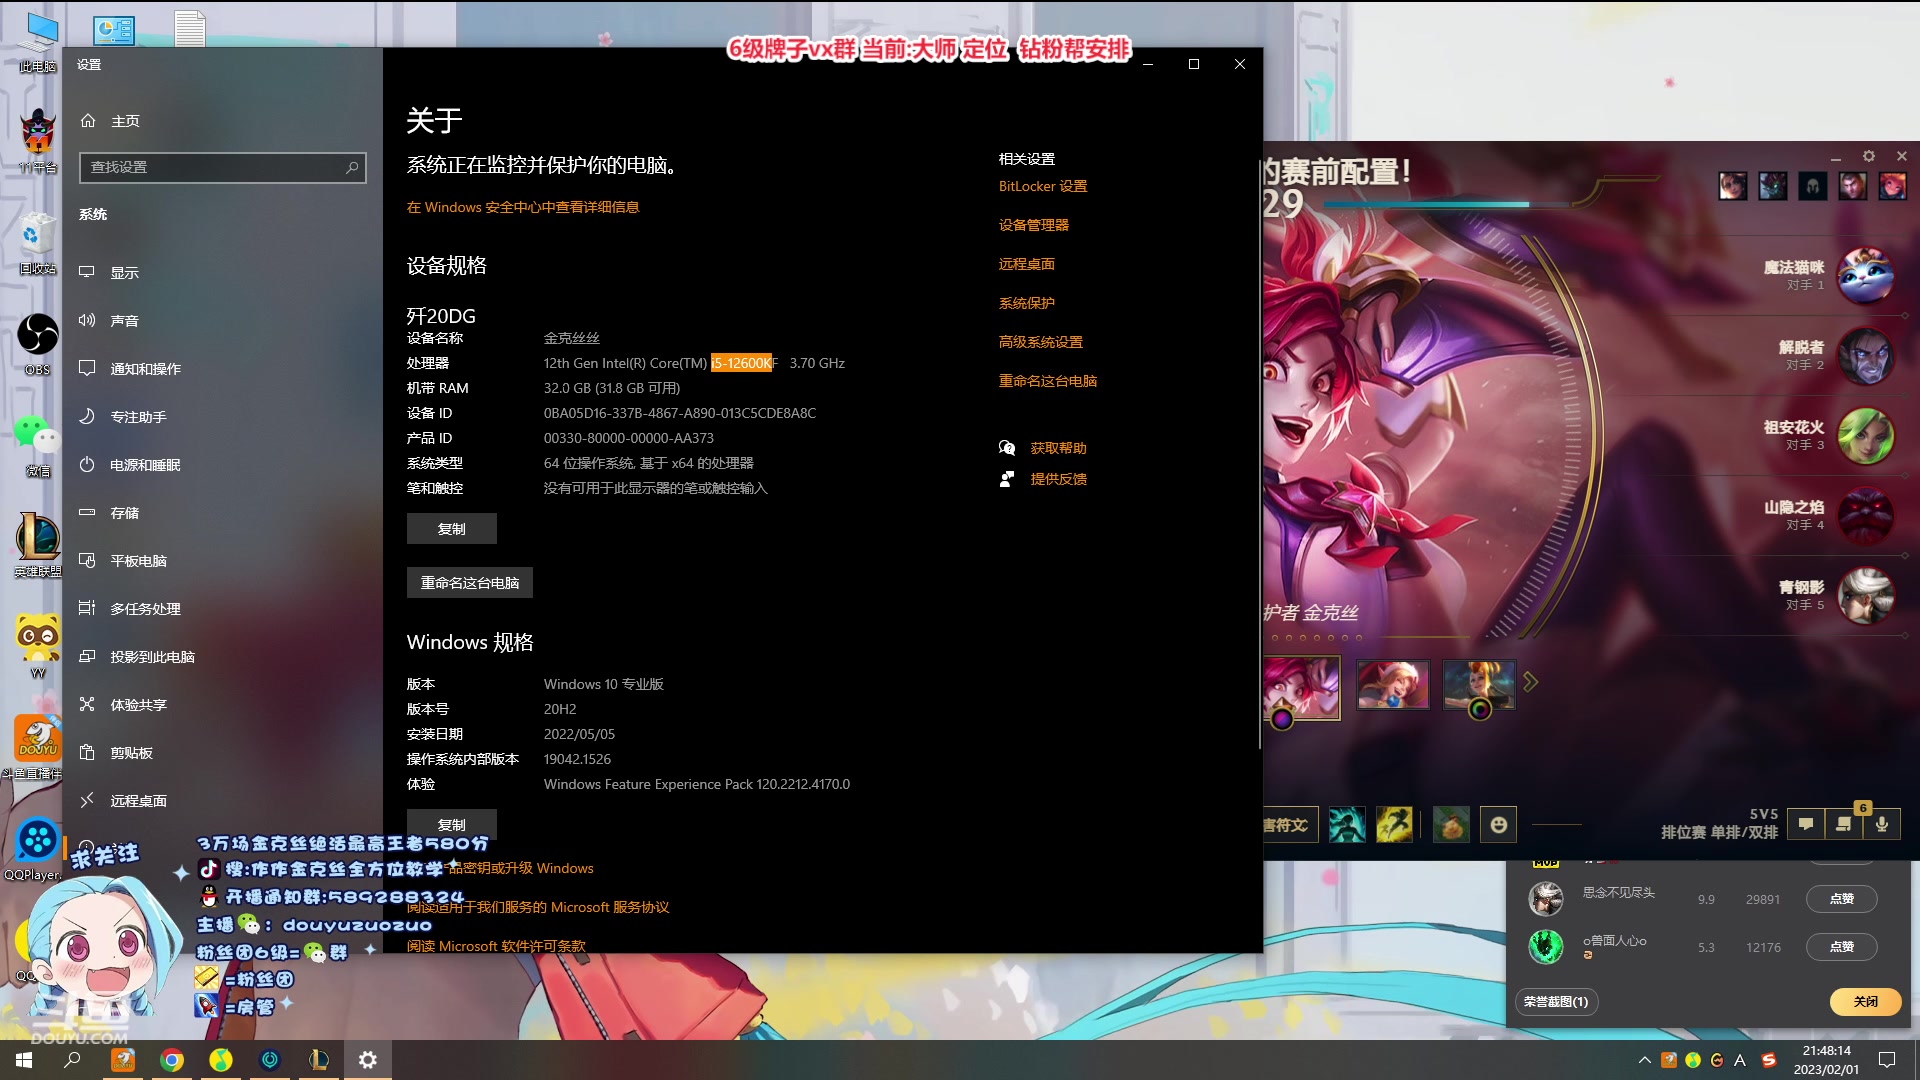Open Microsoft 软件许可条款 link

pyautogui.click(x=496, y=946)
